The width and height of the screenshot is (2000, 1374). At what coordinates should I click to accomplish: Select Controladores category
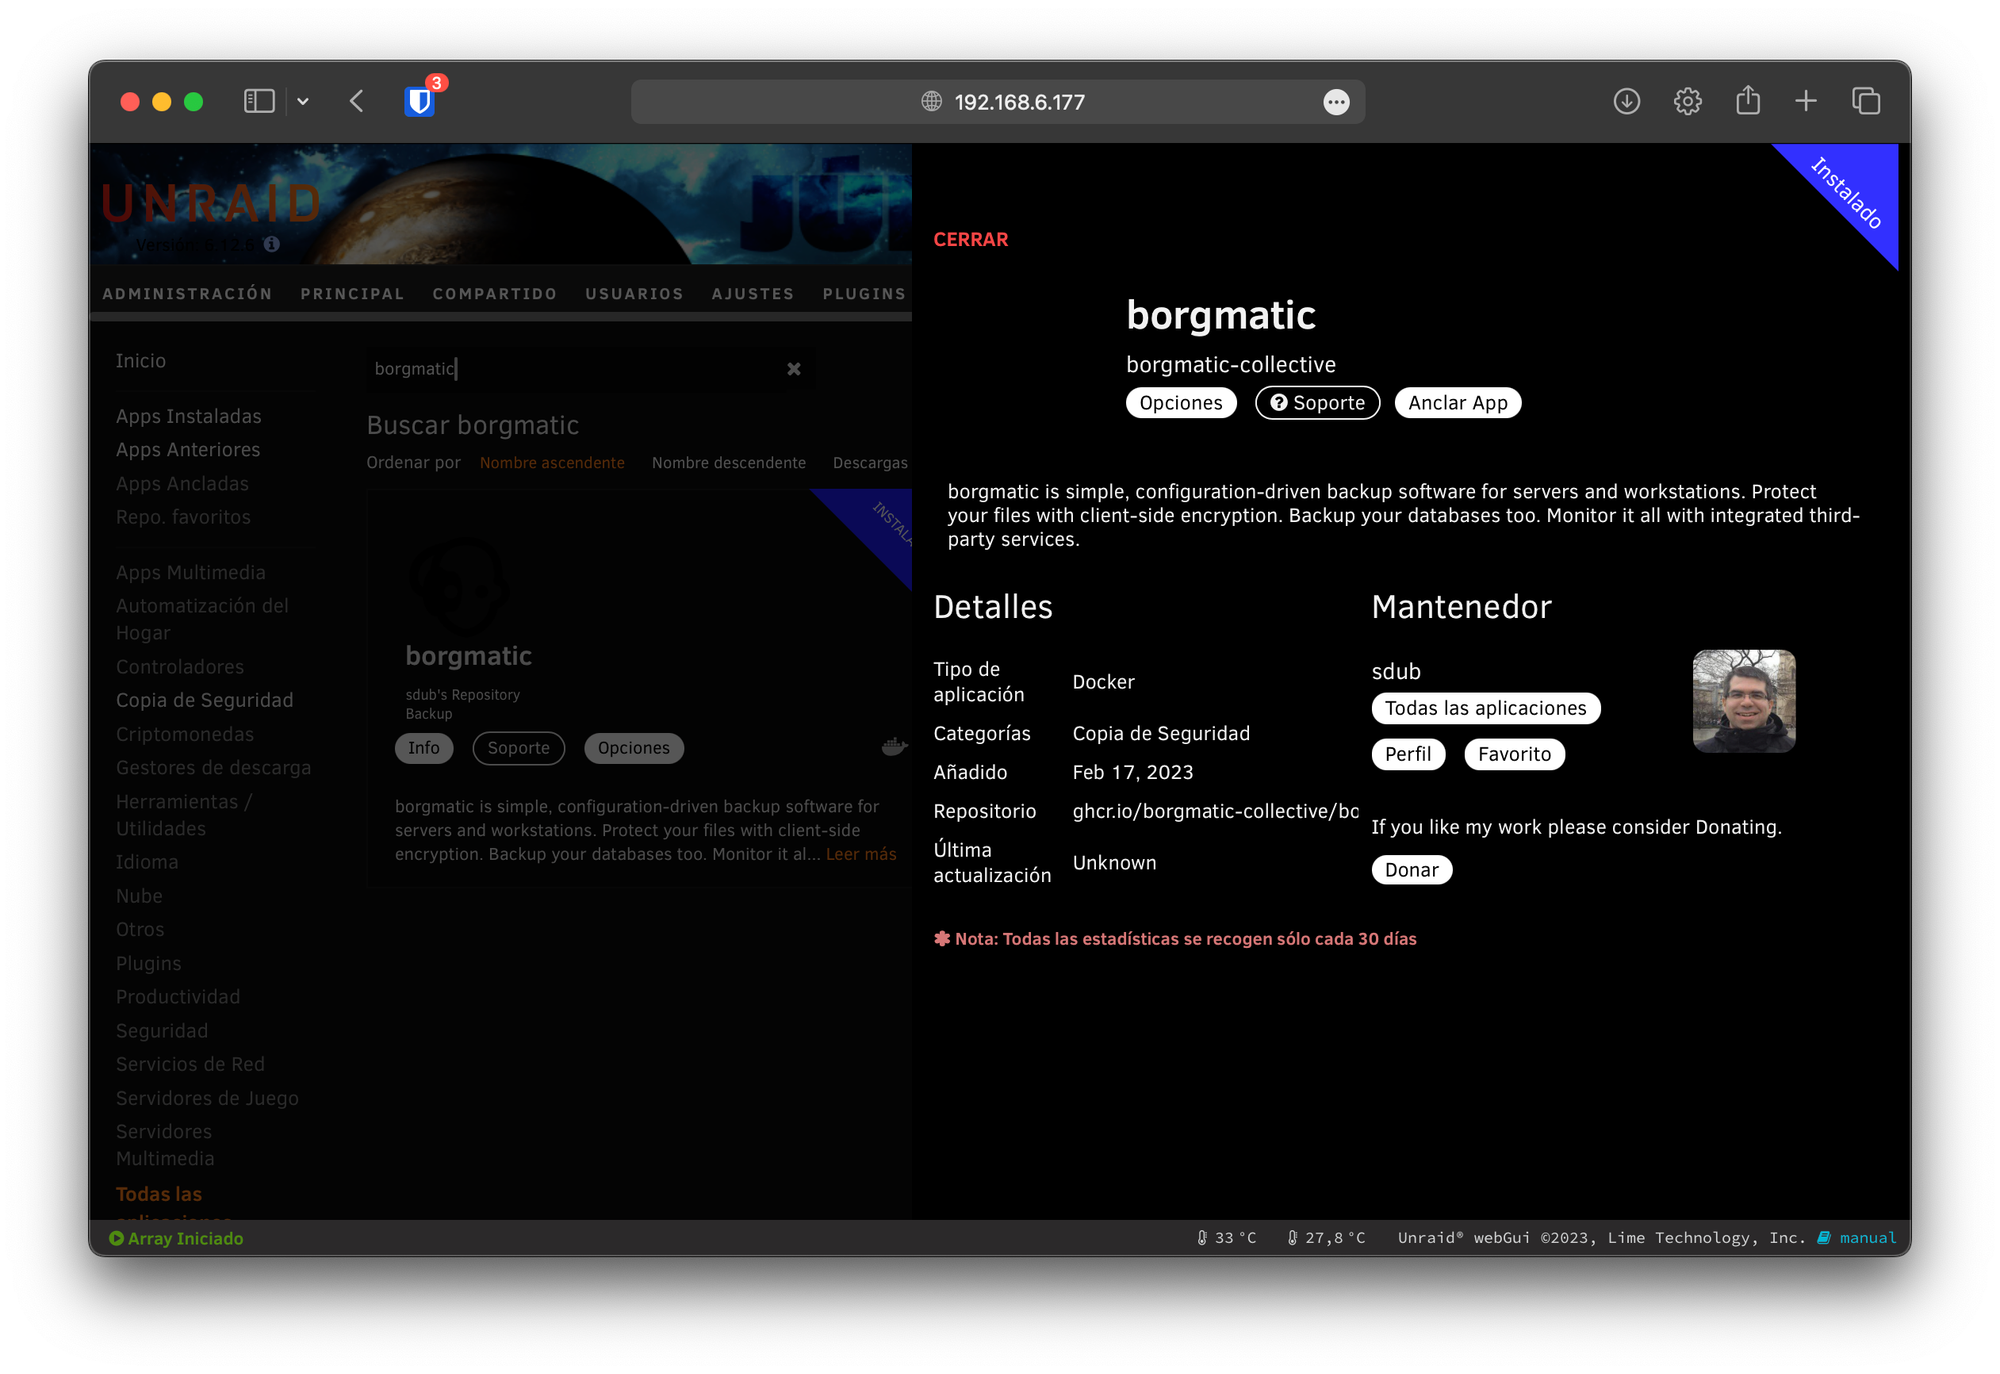(180, 667)
